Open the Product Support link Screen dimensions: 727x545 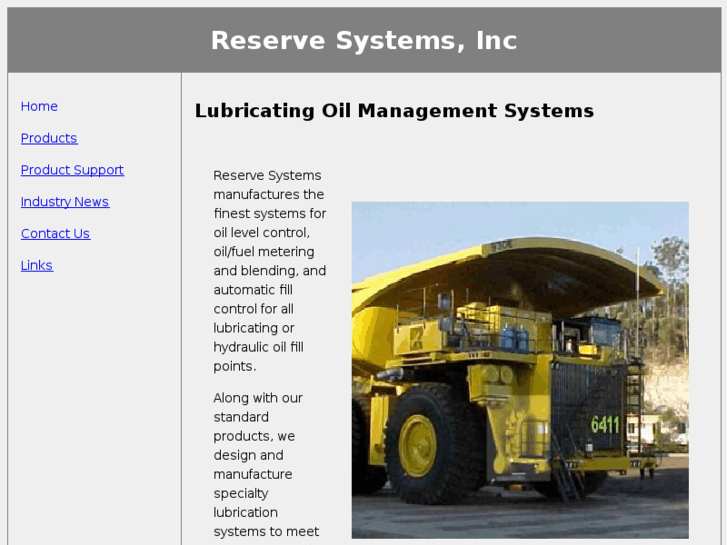click(x=72, y=170)
